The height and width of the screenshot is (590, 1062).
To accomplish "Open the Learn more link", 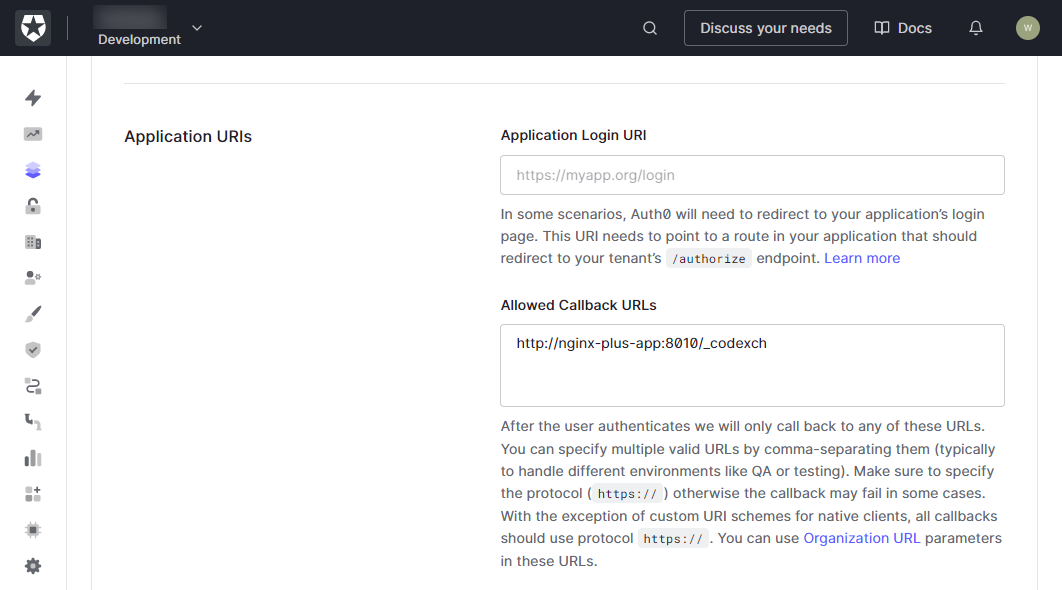I will click(x=861, y=257).
